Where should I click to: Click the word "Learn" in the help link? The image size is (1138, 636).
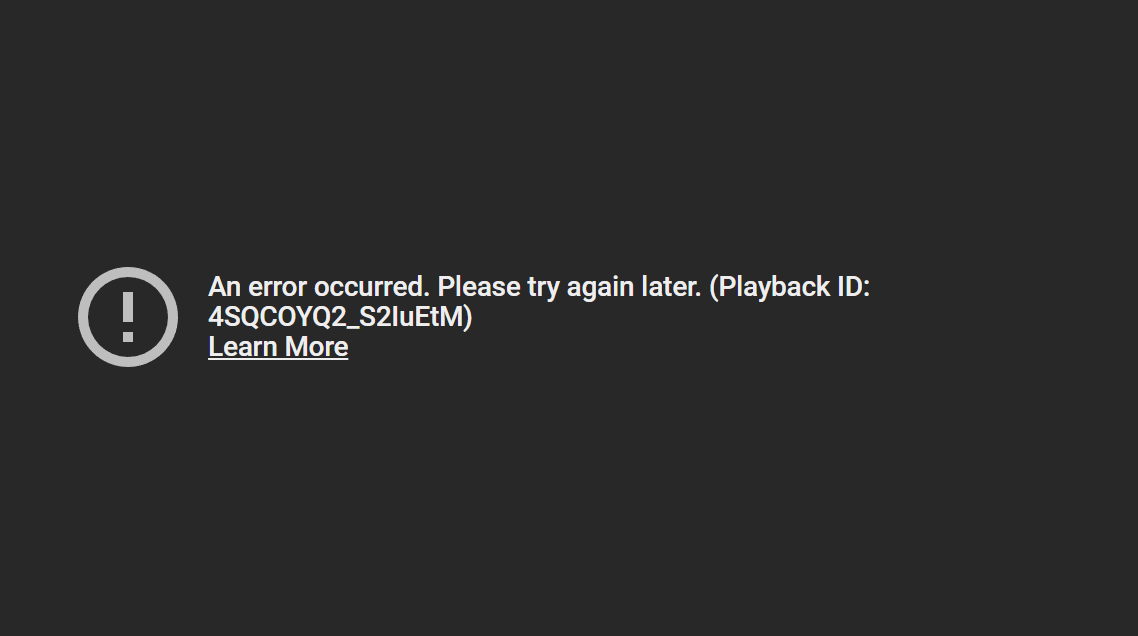[x=243, y=346]
